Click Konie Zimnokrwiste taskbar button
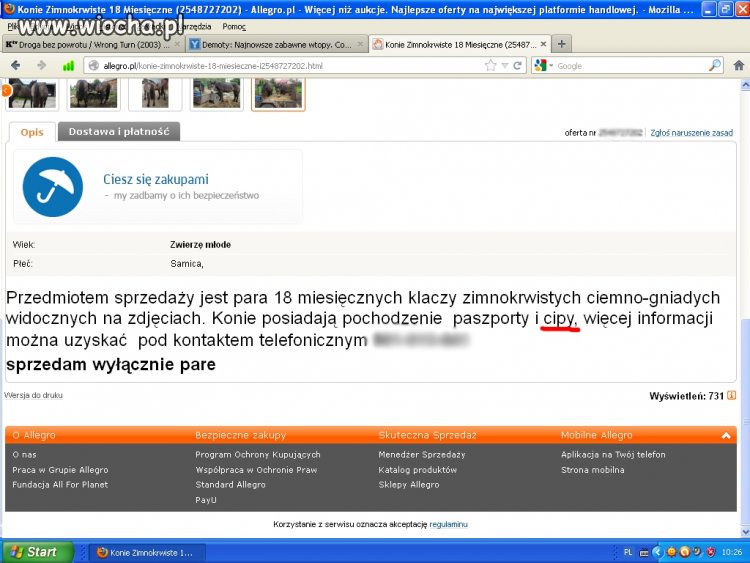The image size is (750, 563). coord(148,552)
